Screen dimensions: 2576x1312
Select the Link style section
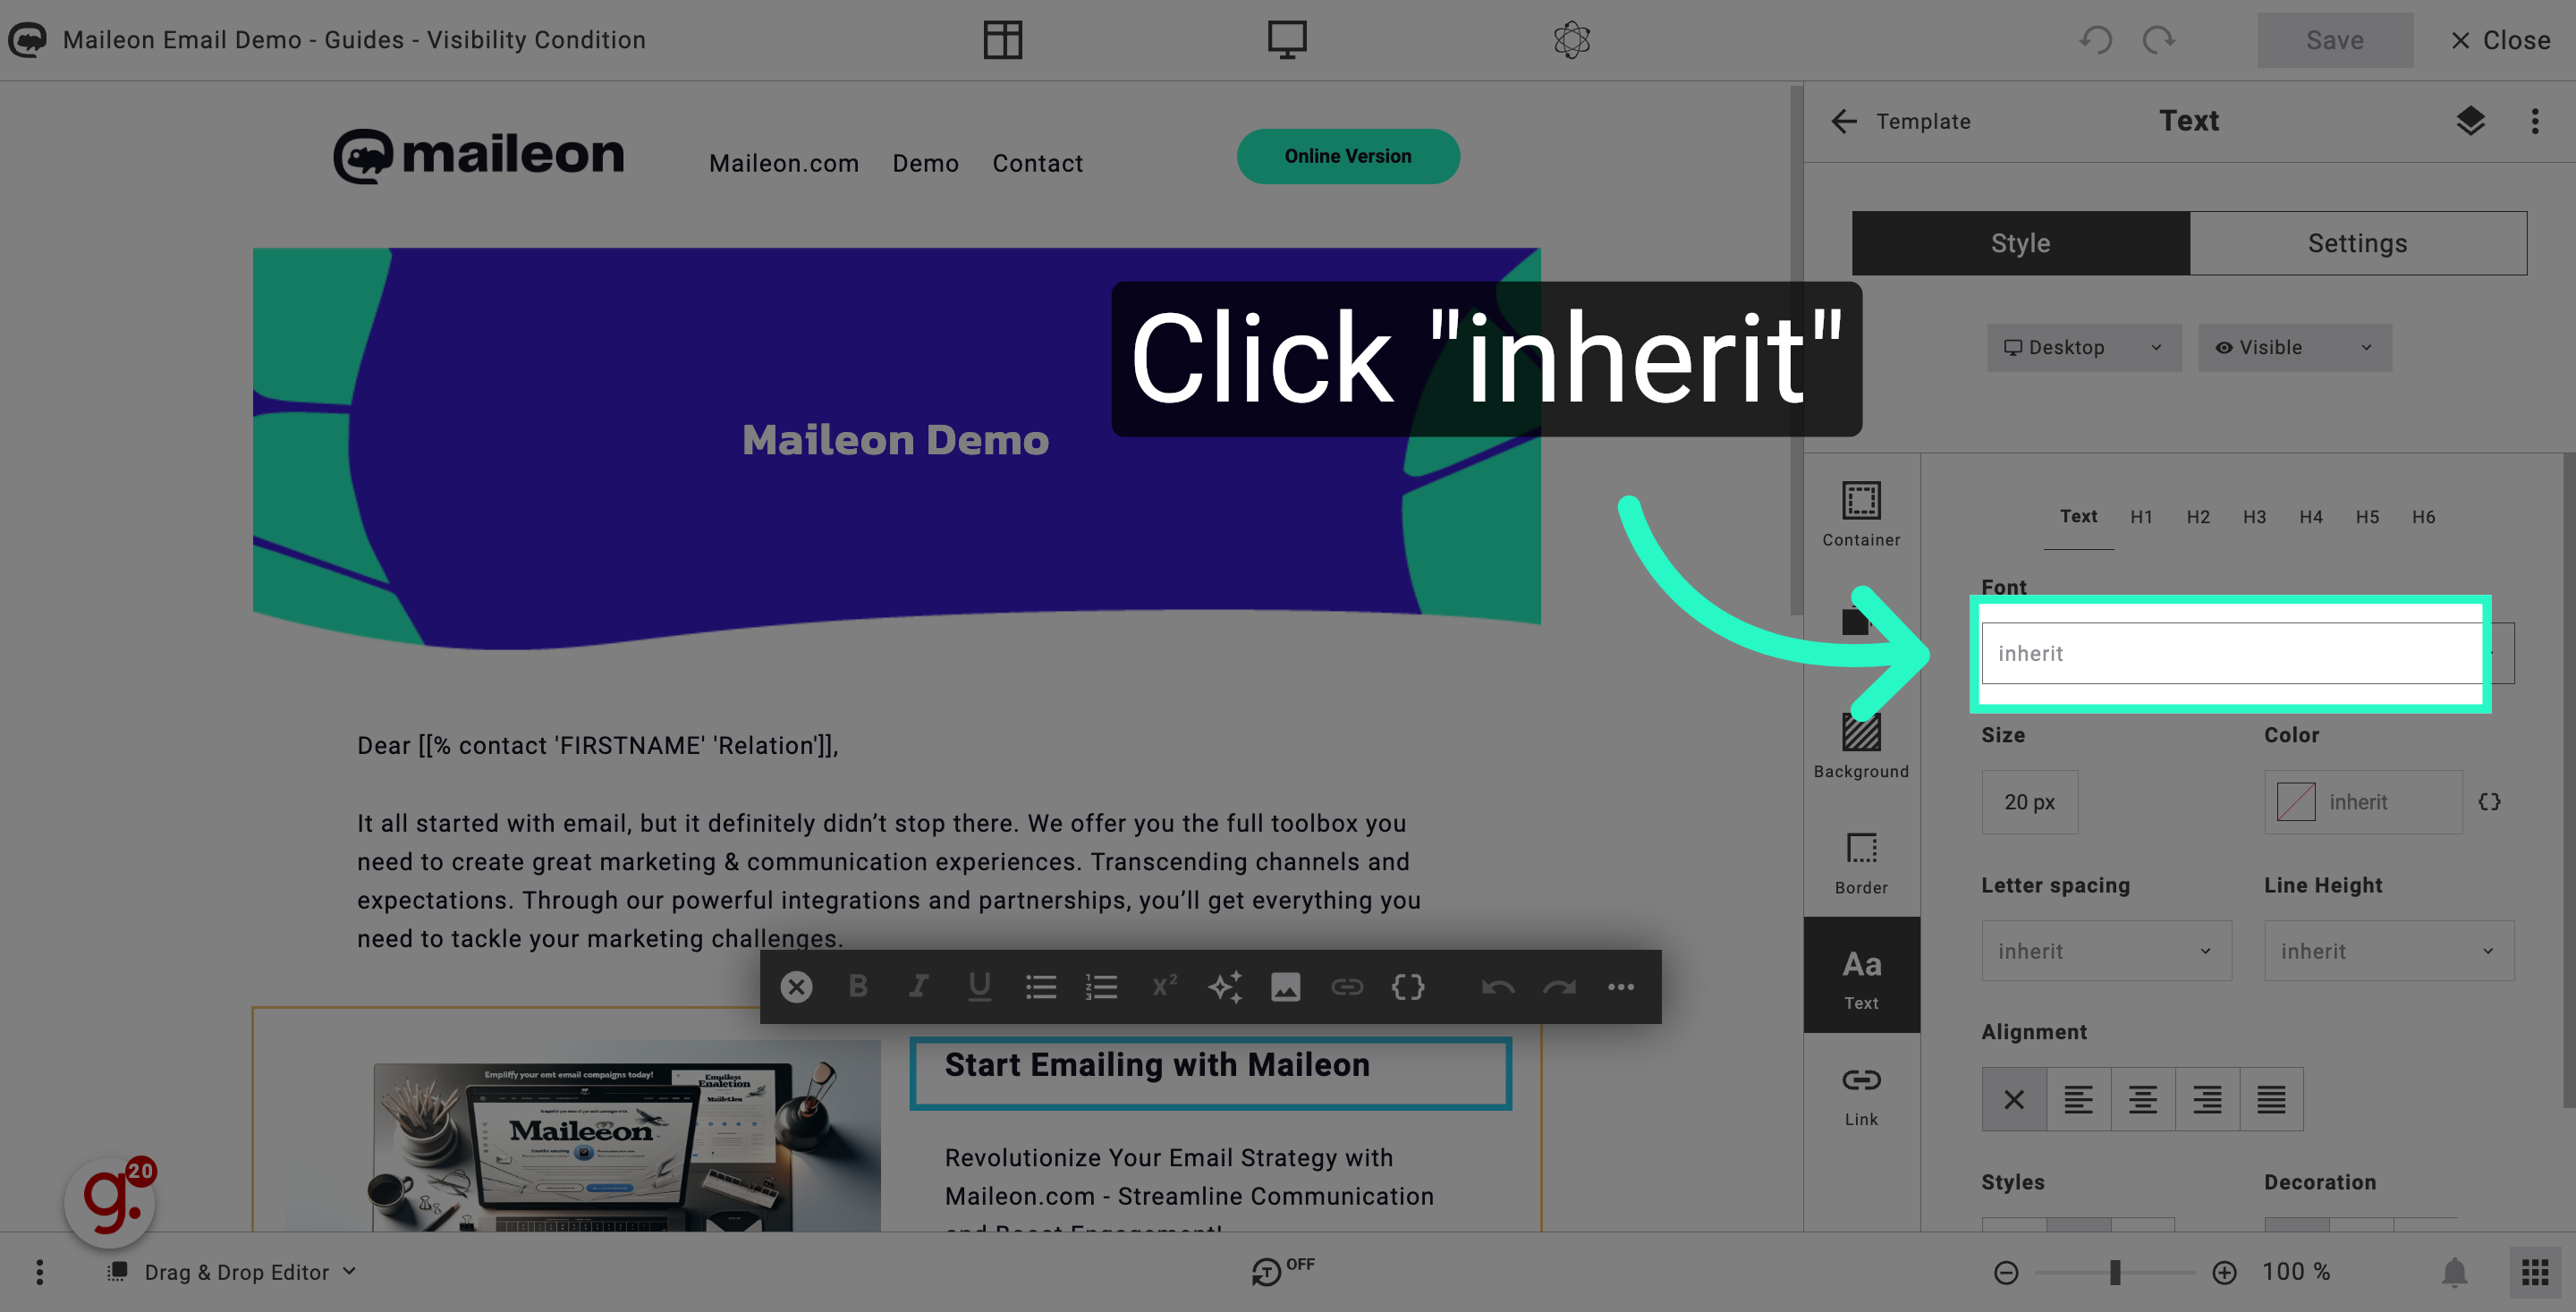[x=1861, y=1095]
